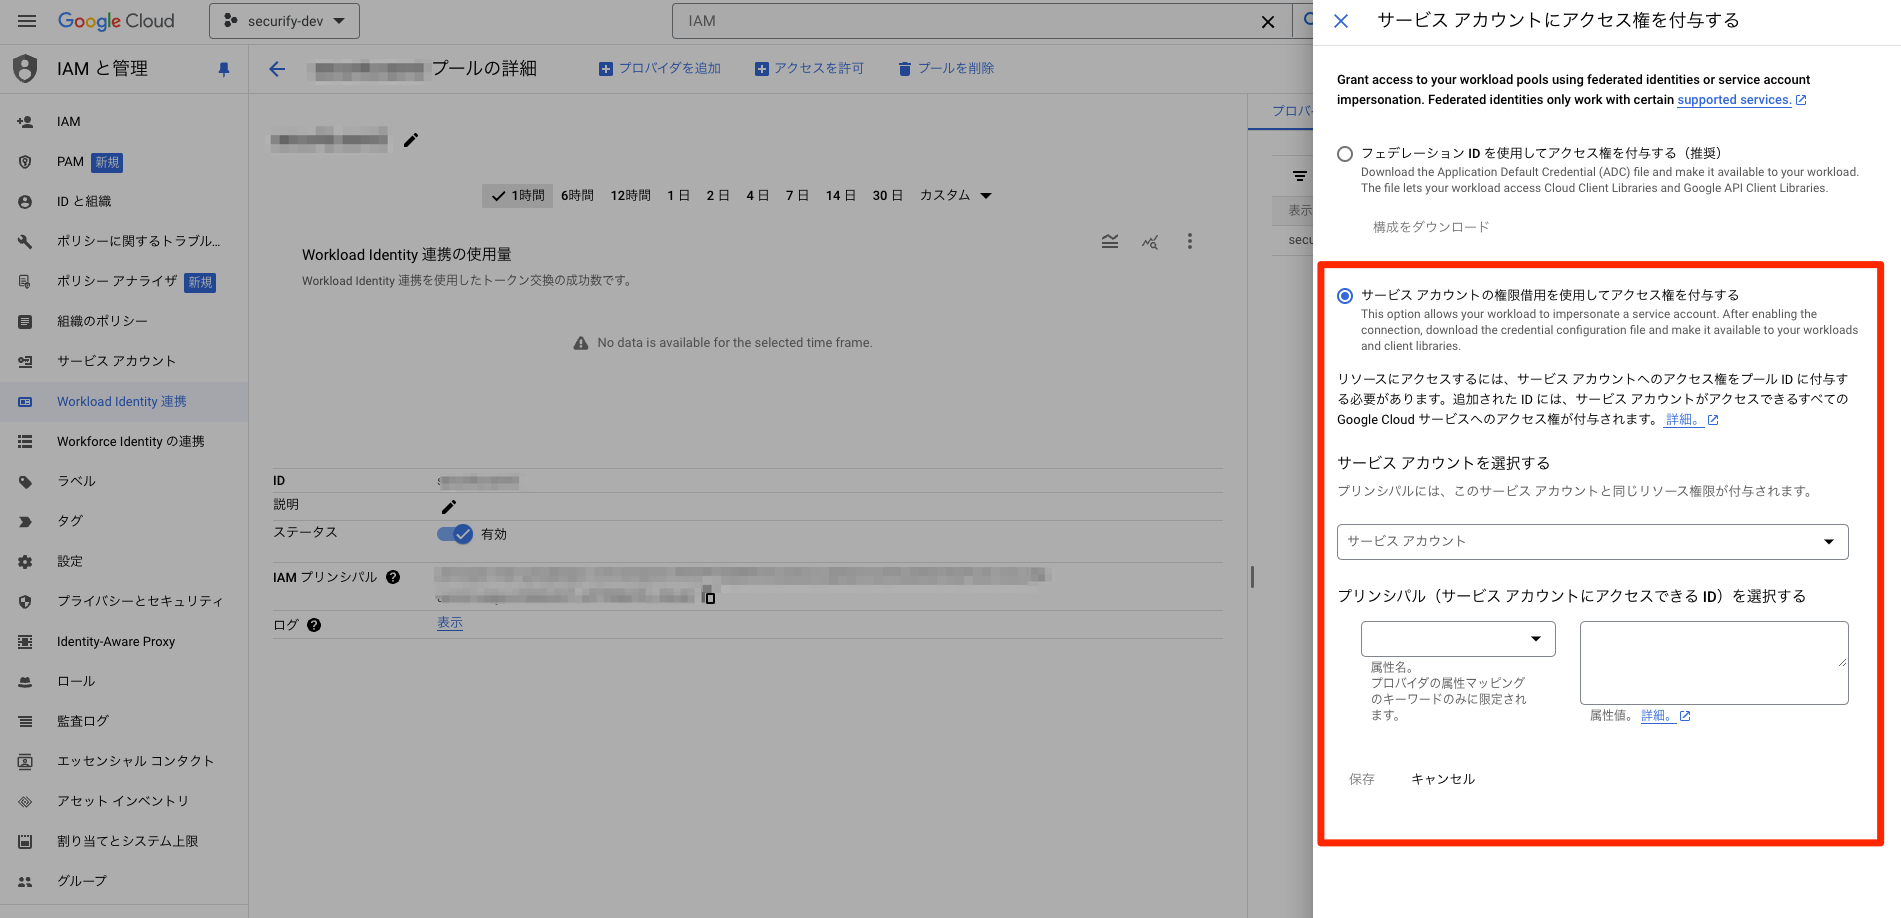Select サービス アカウントの権限借用 radio option
This screenshot has height=918, width=1901.
coord(1345,296)
